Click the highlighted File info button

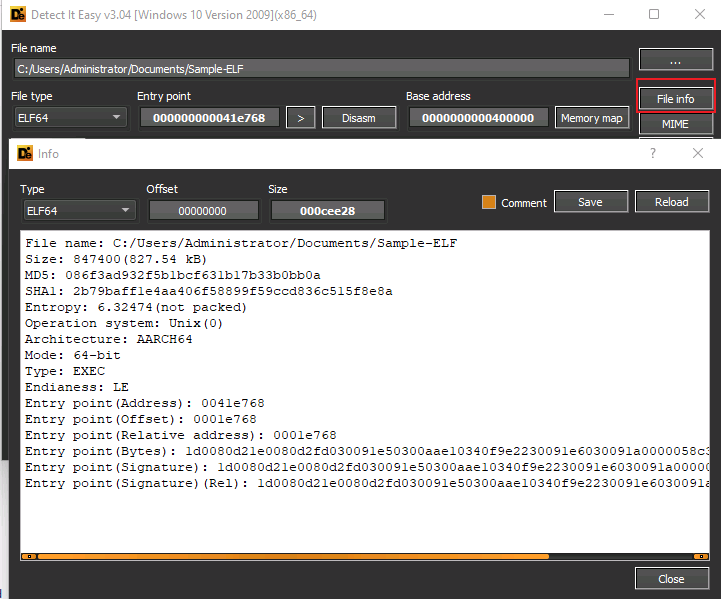675,99
